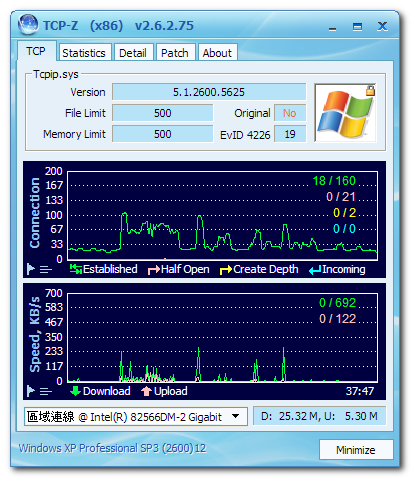
Task: Click the list lines icon in Speed graph
Action: point(46,391)
